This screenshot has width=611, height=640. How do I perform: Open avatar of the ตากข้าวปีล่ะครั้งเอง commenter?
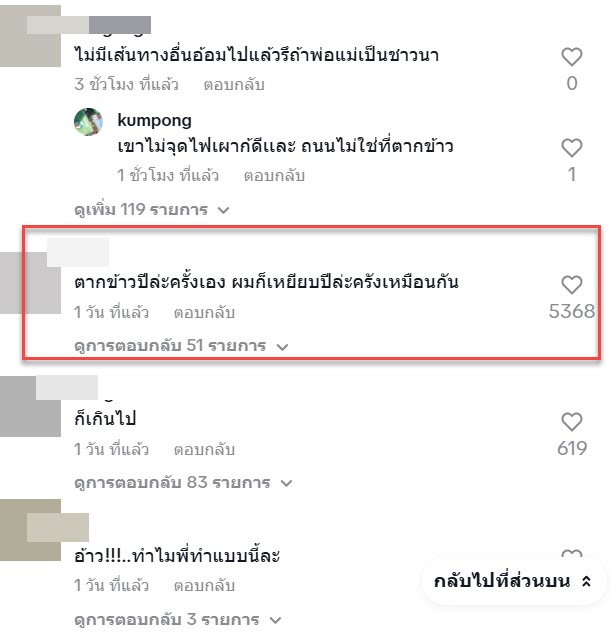point(28,284)
